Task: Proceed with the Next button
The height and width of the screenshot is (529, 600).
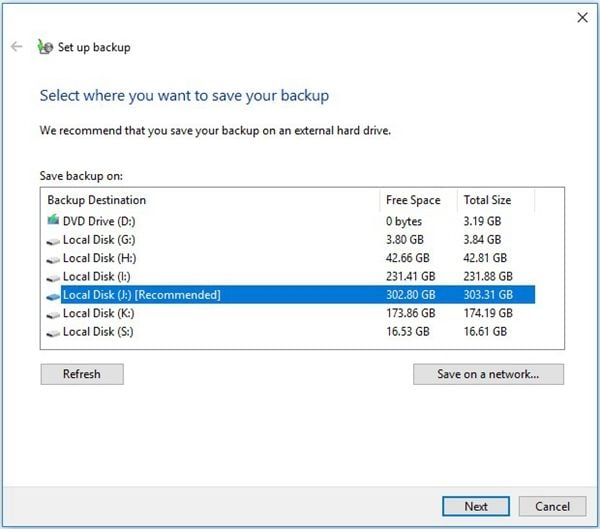Action: tap(476, 506)
